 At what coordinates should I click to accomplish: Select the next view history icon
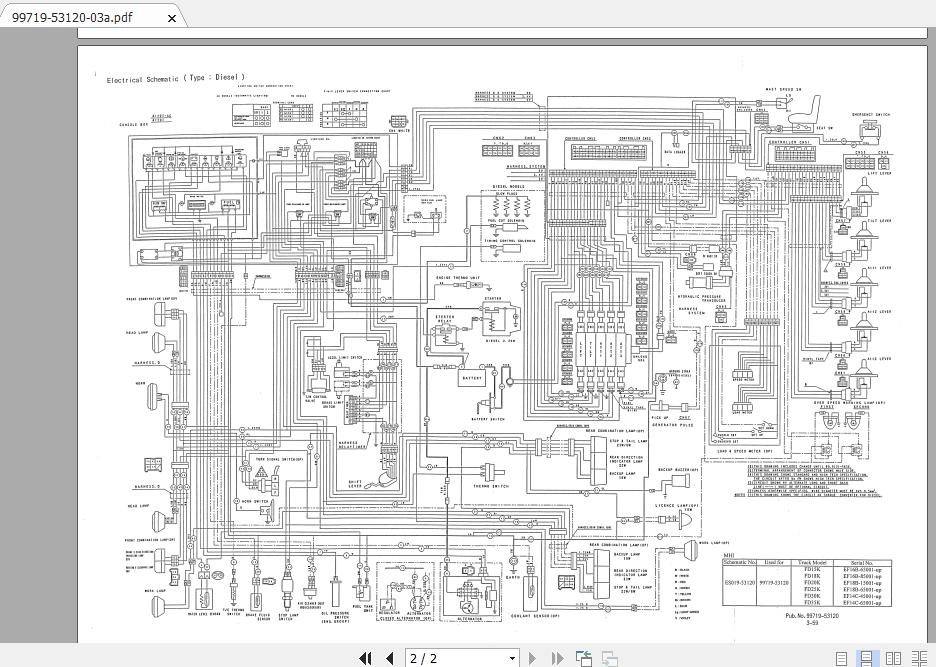click(609, 657)
